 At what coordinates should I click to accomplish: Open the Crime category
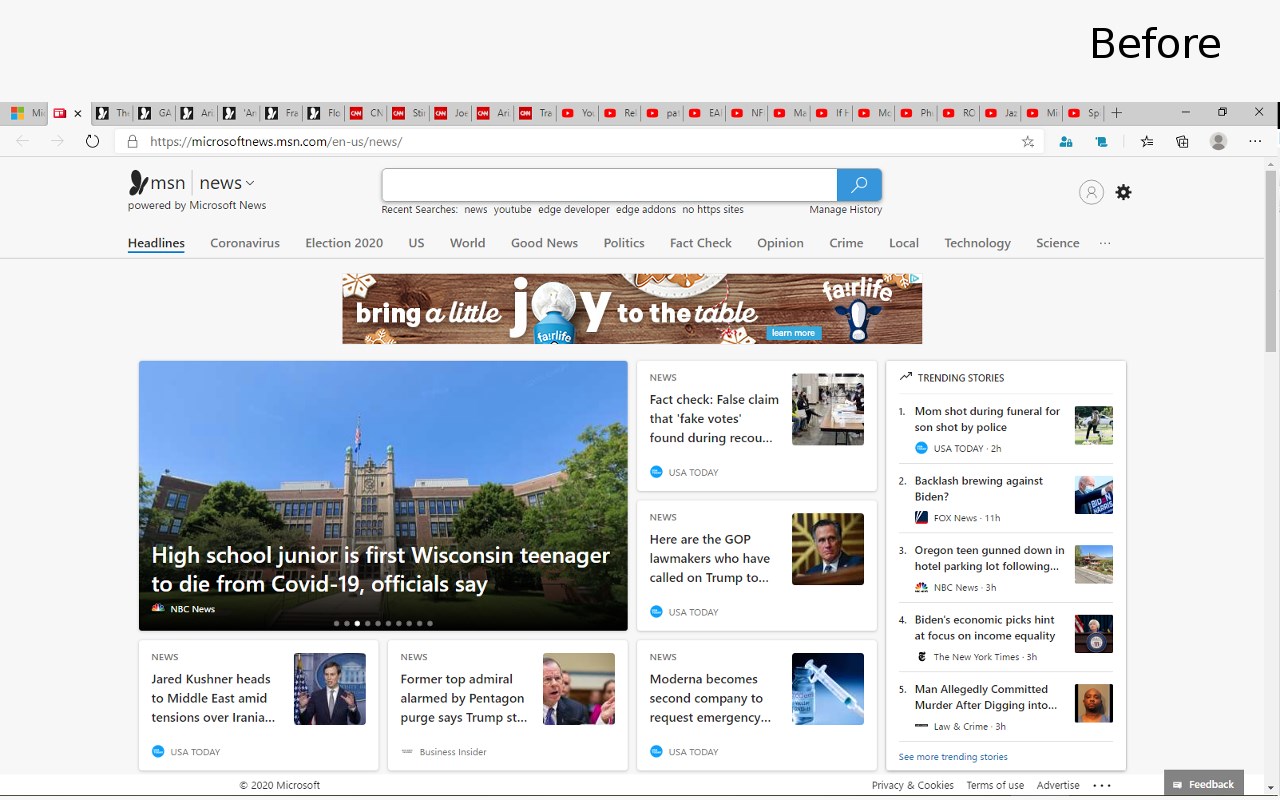(x=846, y=243)
